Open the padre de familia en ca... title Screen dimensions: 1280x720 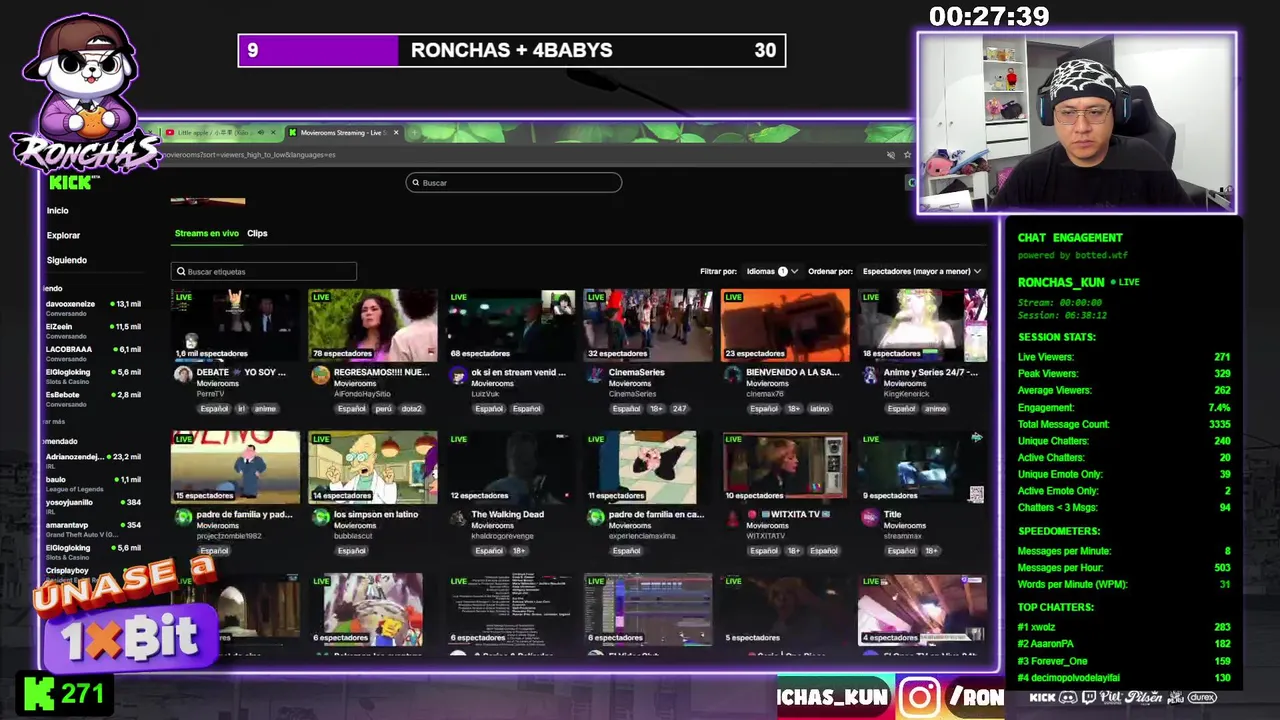(657, 514)
